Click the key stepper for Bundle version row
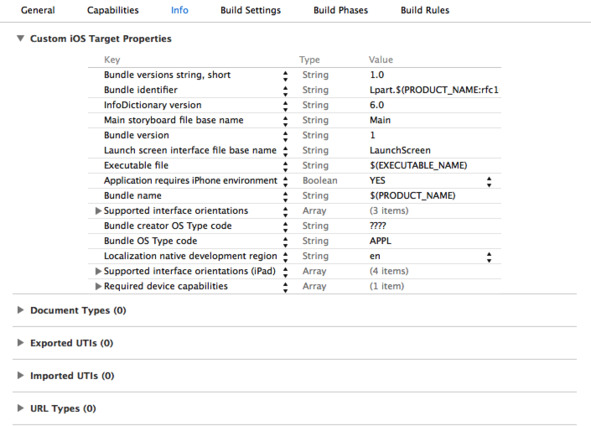Image resolution: width=591 pixels, height=426 pixels. click(285, 136)
